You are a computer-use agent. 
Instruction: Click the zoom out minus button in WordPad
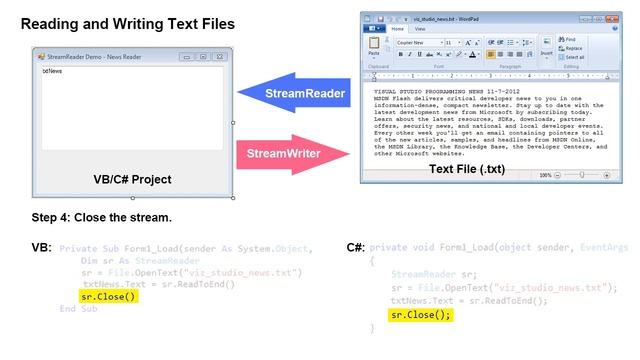[558, 175]
